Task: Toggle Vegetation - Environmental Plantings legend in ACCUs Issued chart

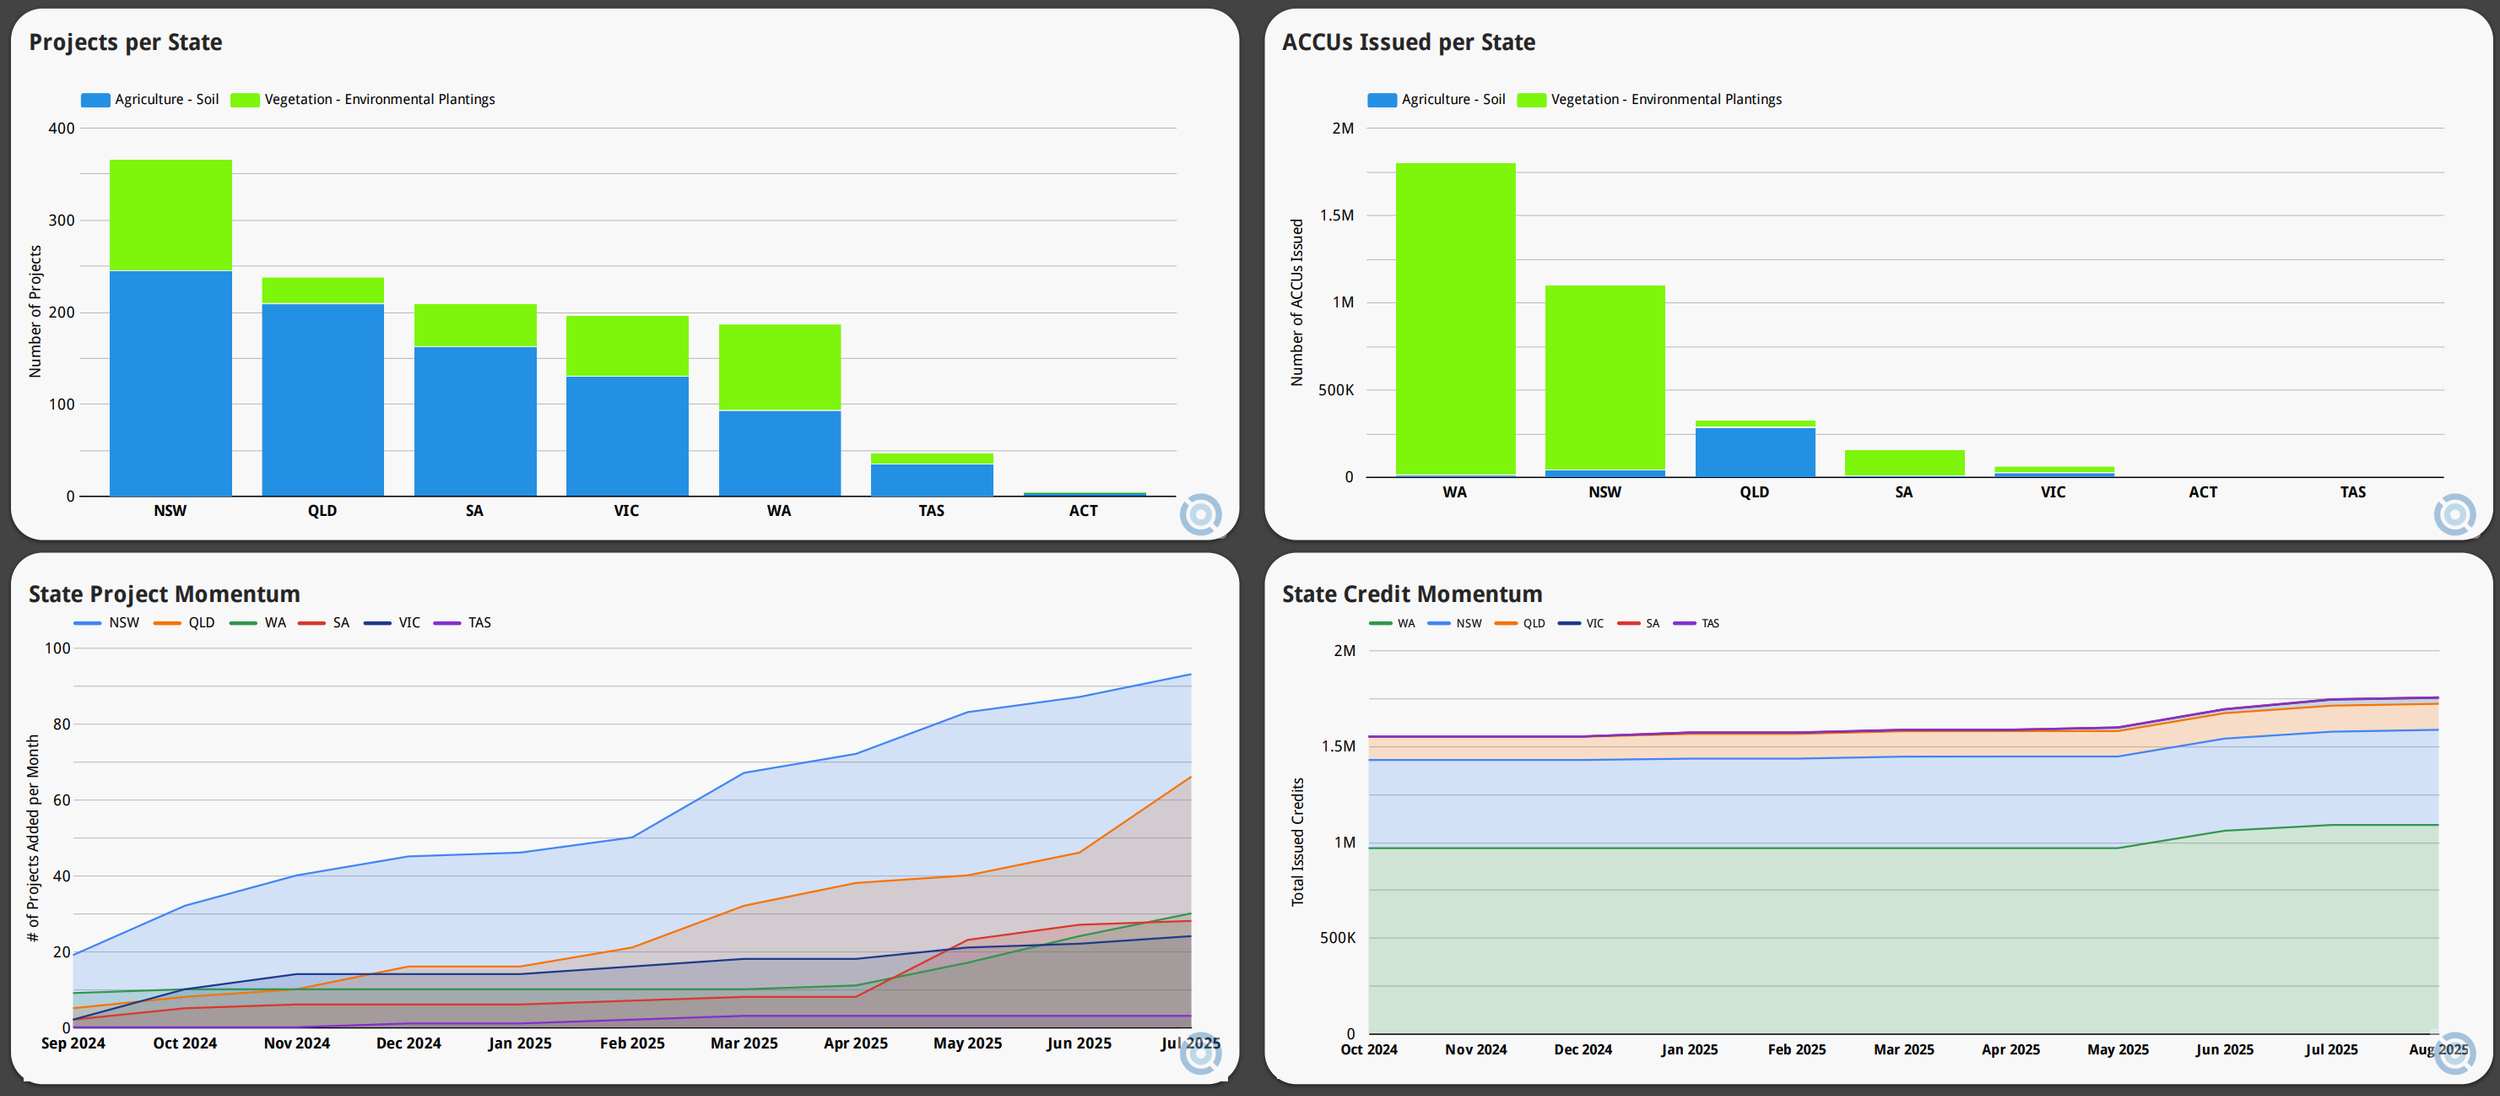Action: click(1649, 99)
